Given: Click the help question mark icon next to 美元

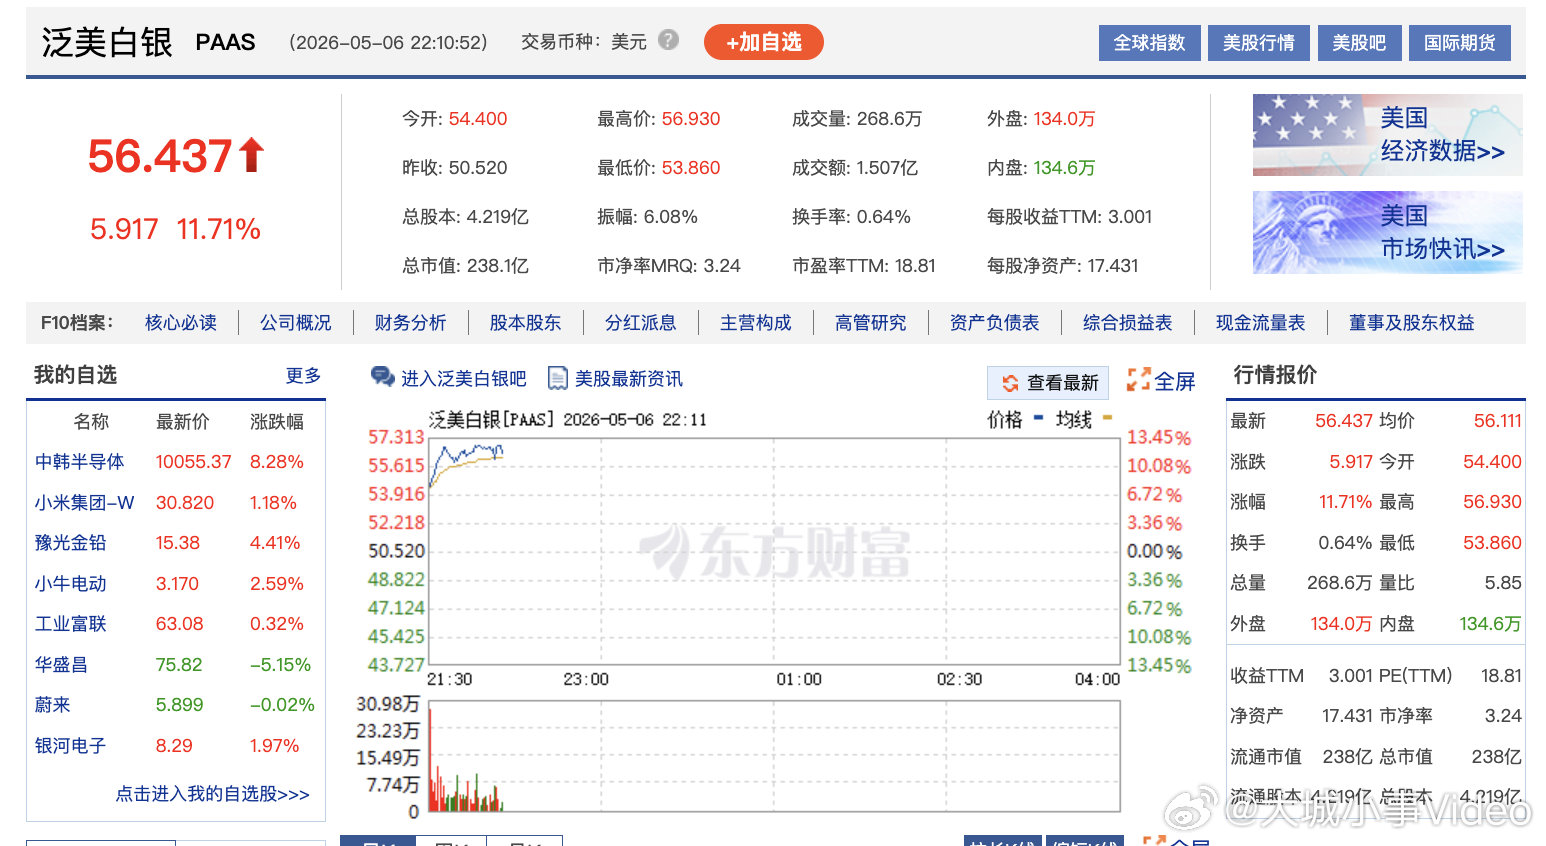Looking at the screenshot, I should point(668,40).
